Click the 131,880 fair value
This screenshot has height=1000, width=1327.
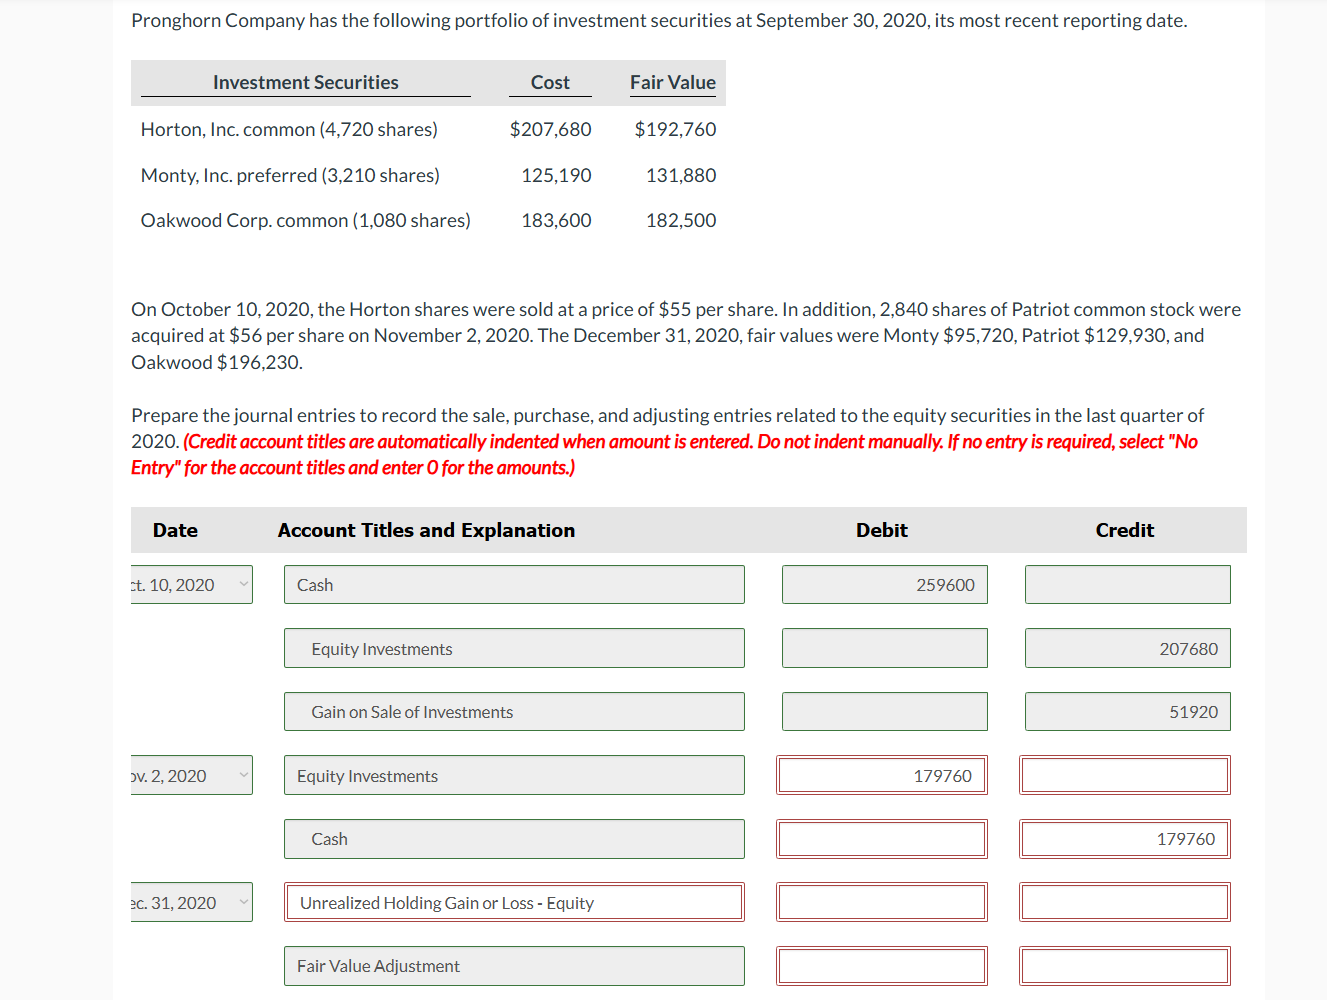click(681, 175)
